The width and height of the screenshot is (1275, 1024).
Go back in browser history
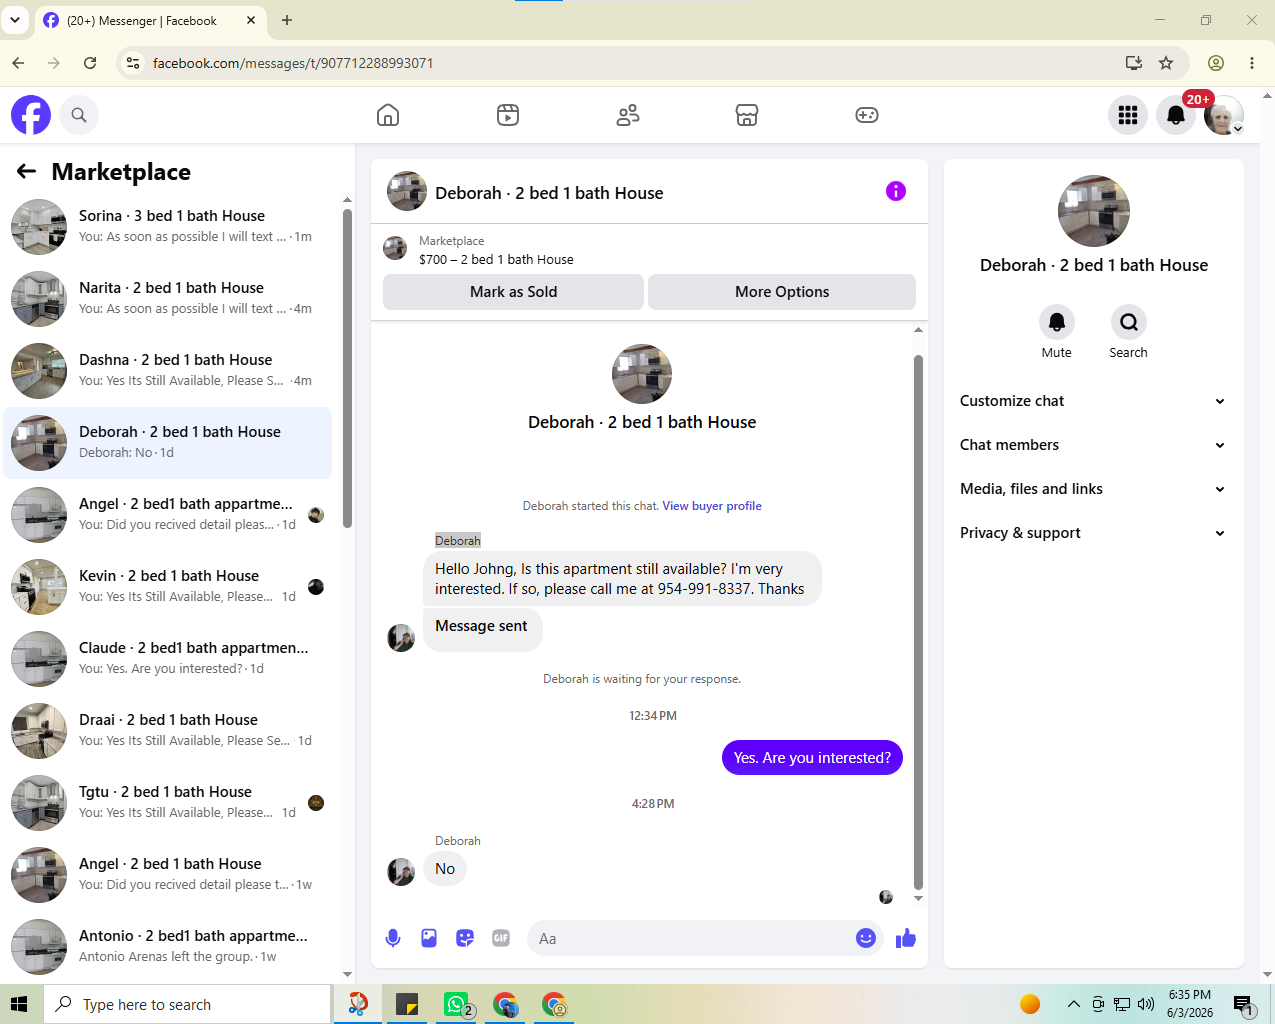click(18, 63)
